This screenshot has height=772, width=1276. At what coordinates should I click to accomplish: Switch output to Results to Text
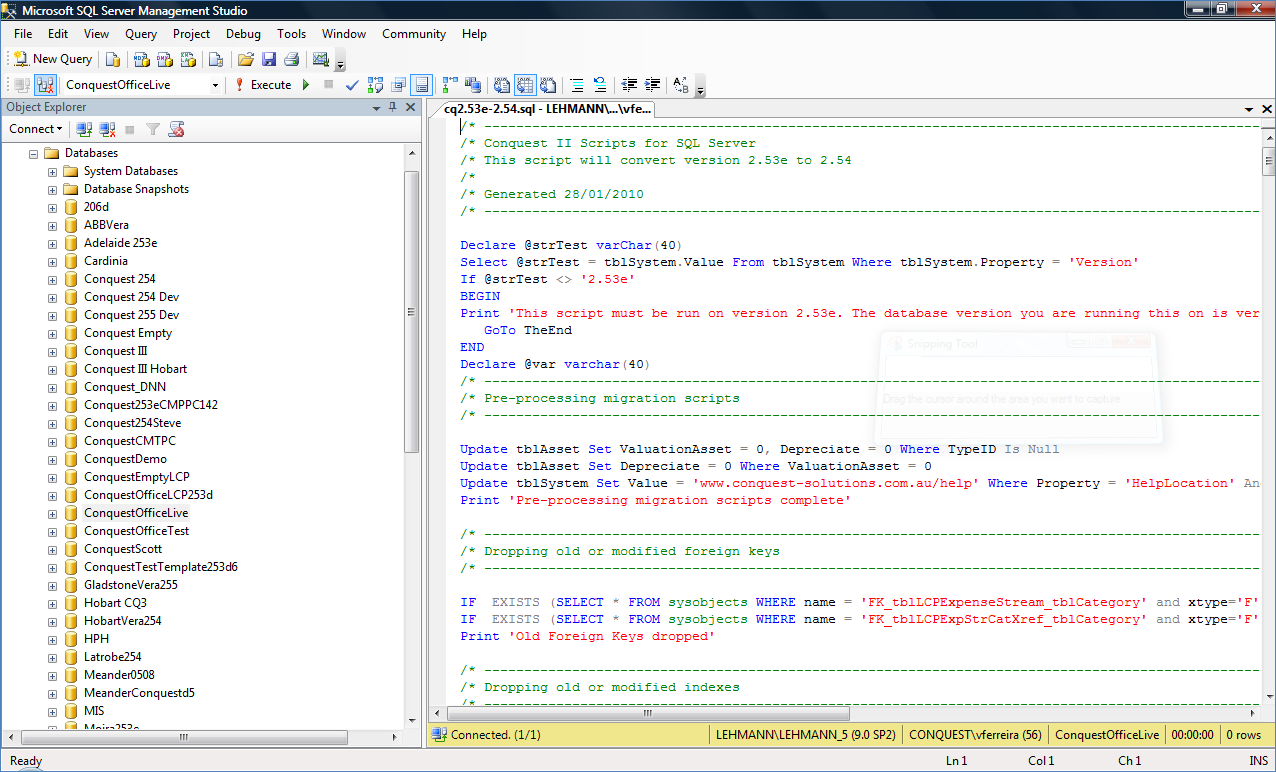coord(502,85)
